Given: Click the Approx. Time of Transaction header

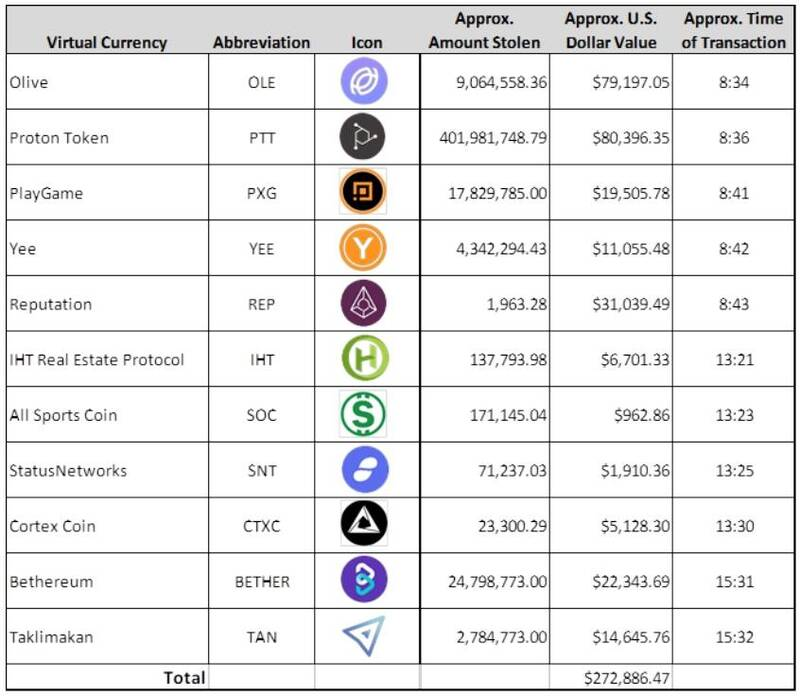Looking at the screenshot, I should pyautogui.click(x=735, y=31).
